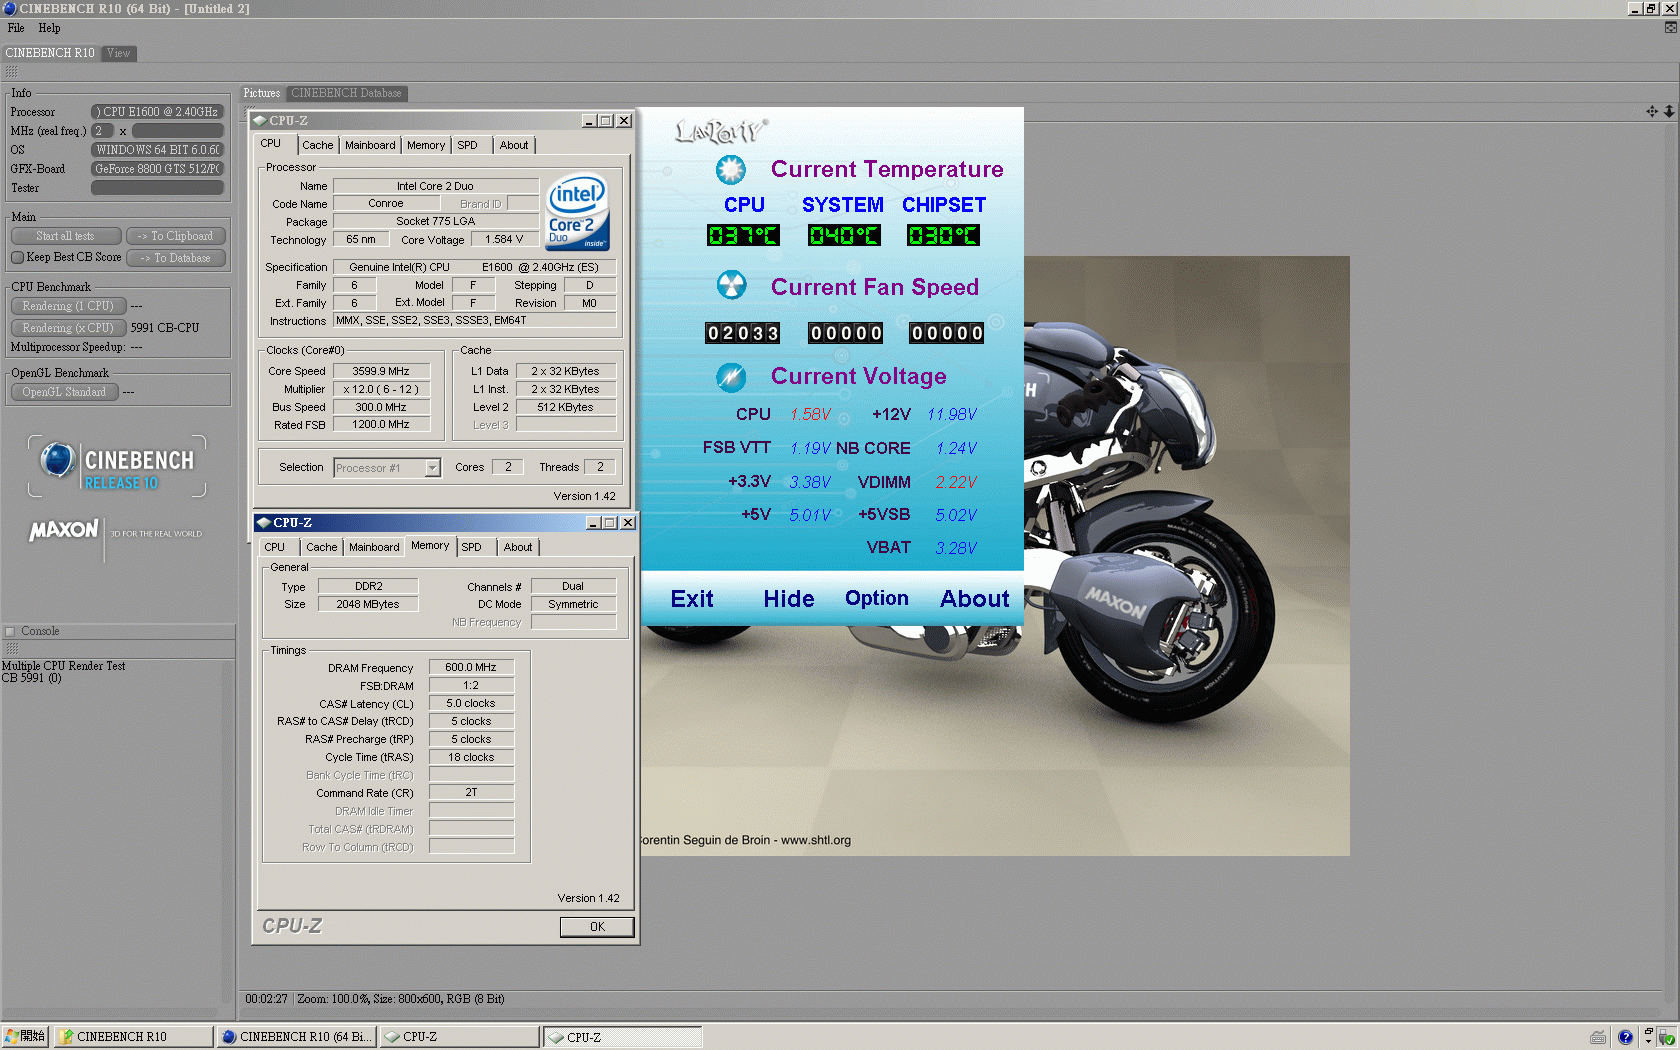Click the GFX-Board field
The height and width of the screenshot is (1050, 1680).
157,169
